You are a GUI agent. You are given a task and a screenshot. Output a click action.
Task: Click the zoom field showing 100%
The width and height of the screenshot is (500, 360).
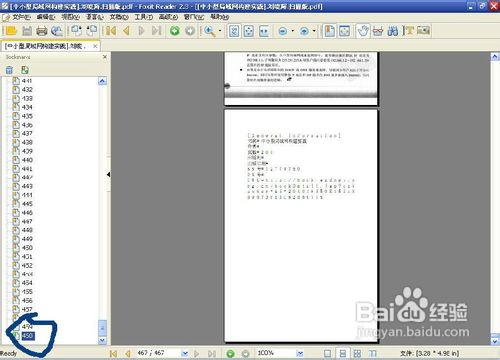[276, 353]
